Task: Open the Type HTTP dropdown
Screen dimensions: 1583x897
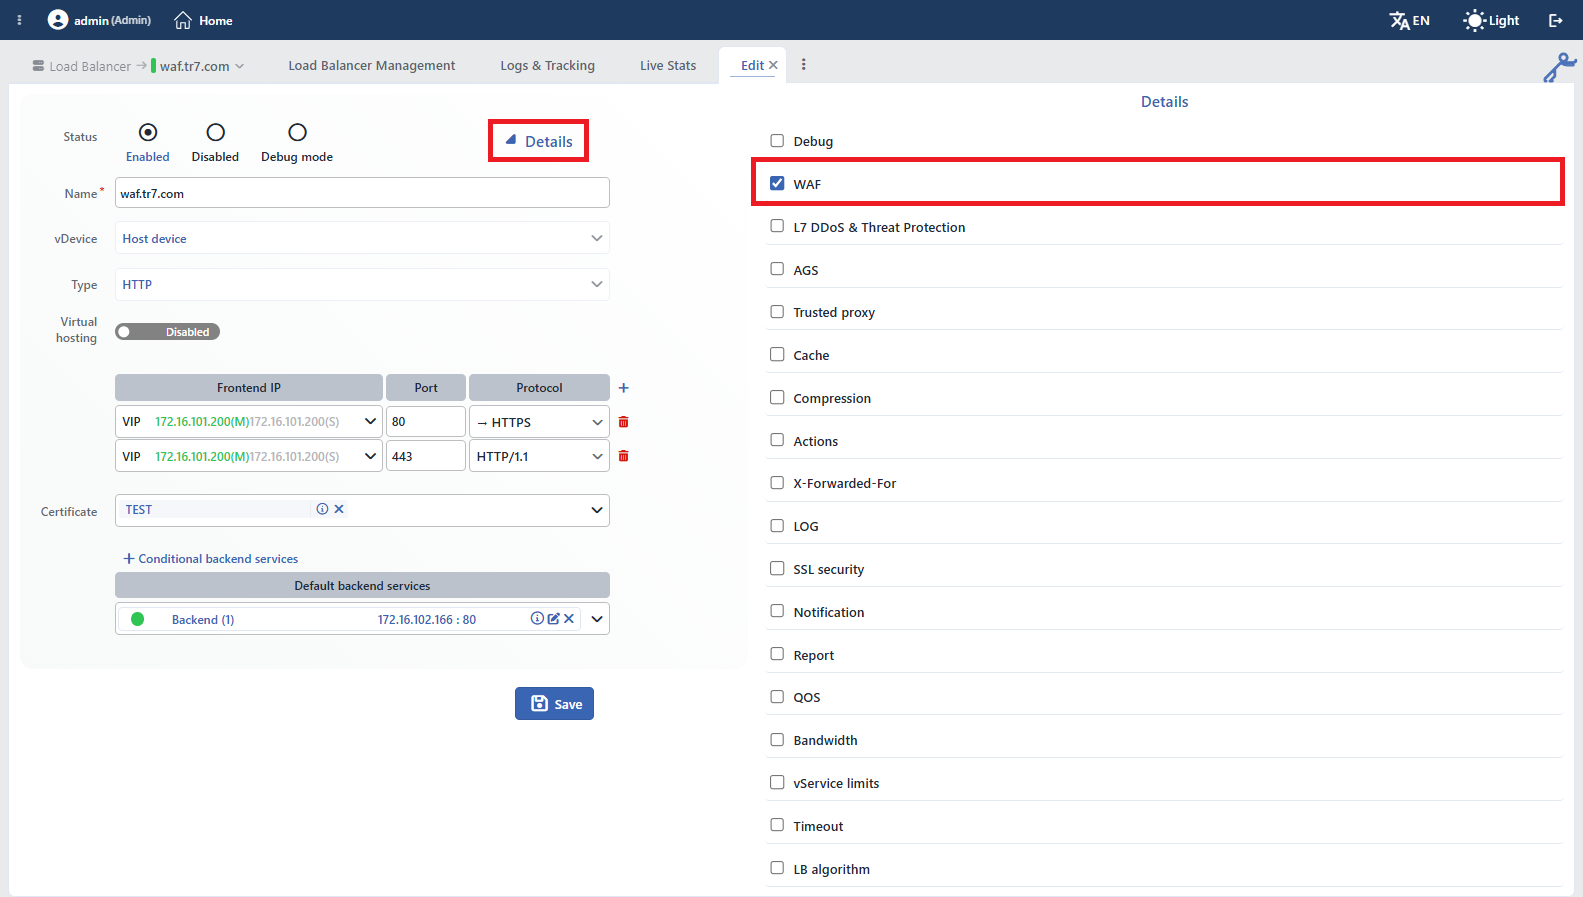Action: click(x=362, y=284)
